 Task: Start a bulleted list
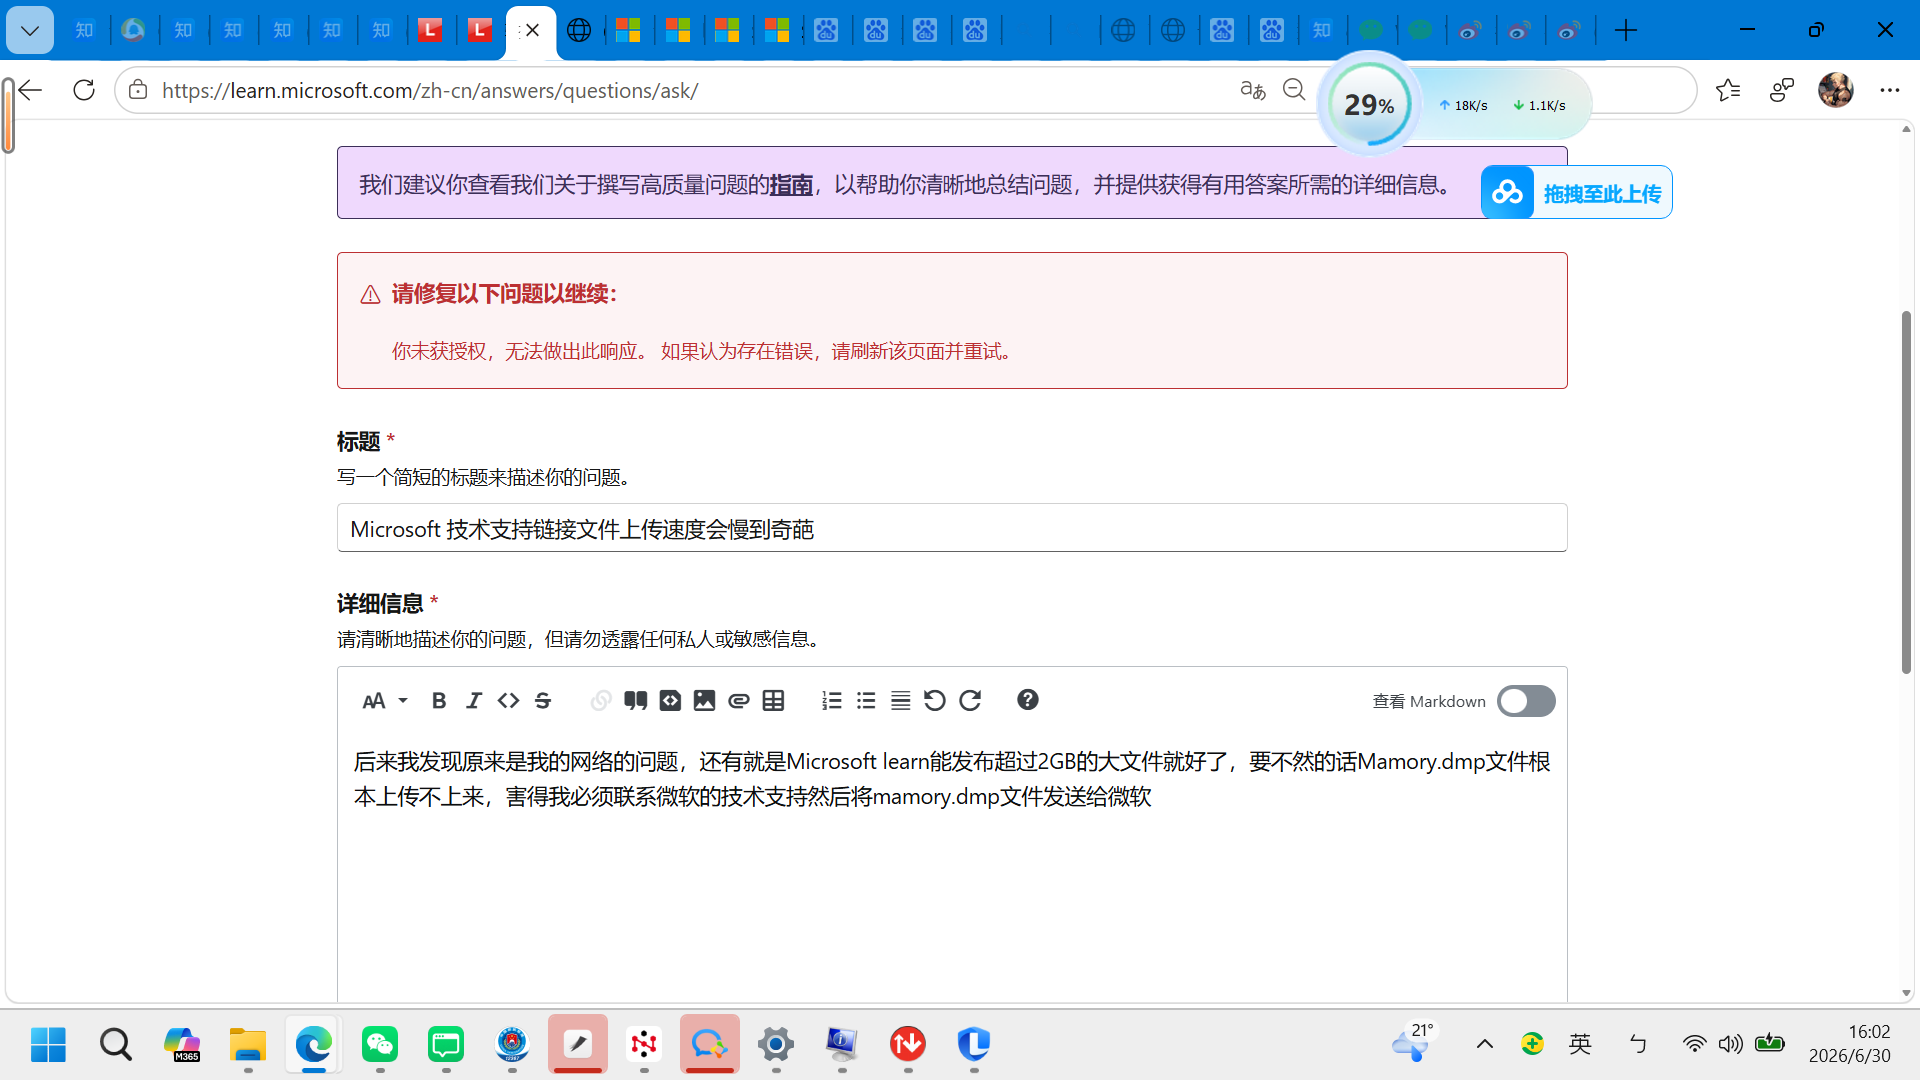point(866,701)
